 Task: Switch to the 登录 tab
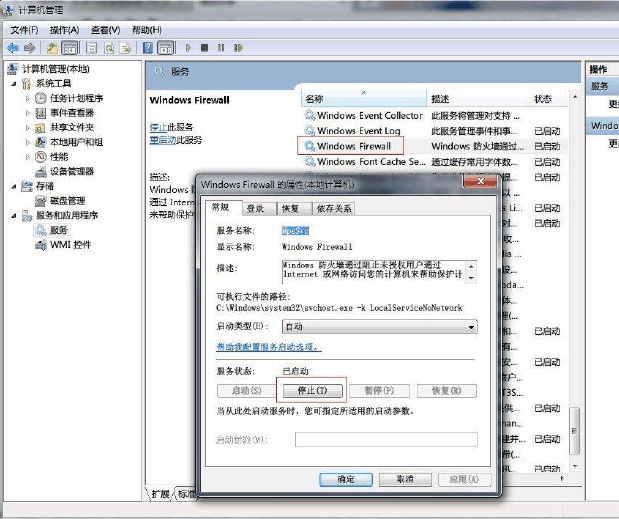pos(255,209)
